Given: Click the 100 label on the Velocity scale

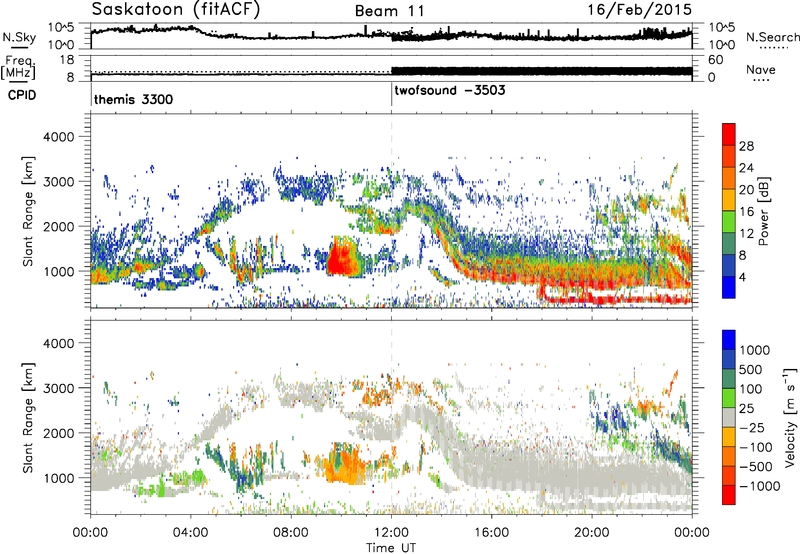Looking at the screenshot, I should pyautogui.click(x=751, y=389).
